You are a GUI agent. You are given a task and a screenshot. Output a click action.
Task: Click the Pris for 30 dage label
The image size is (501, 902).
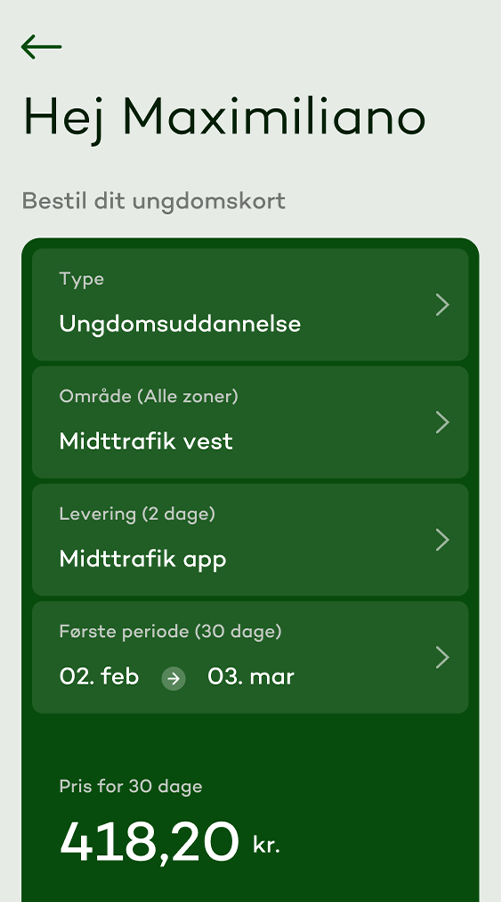pos(131,786)
